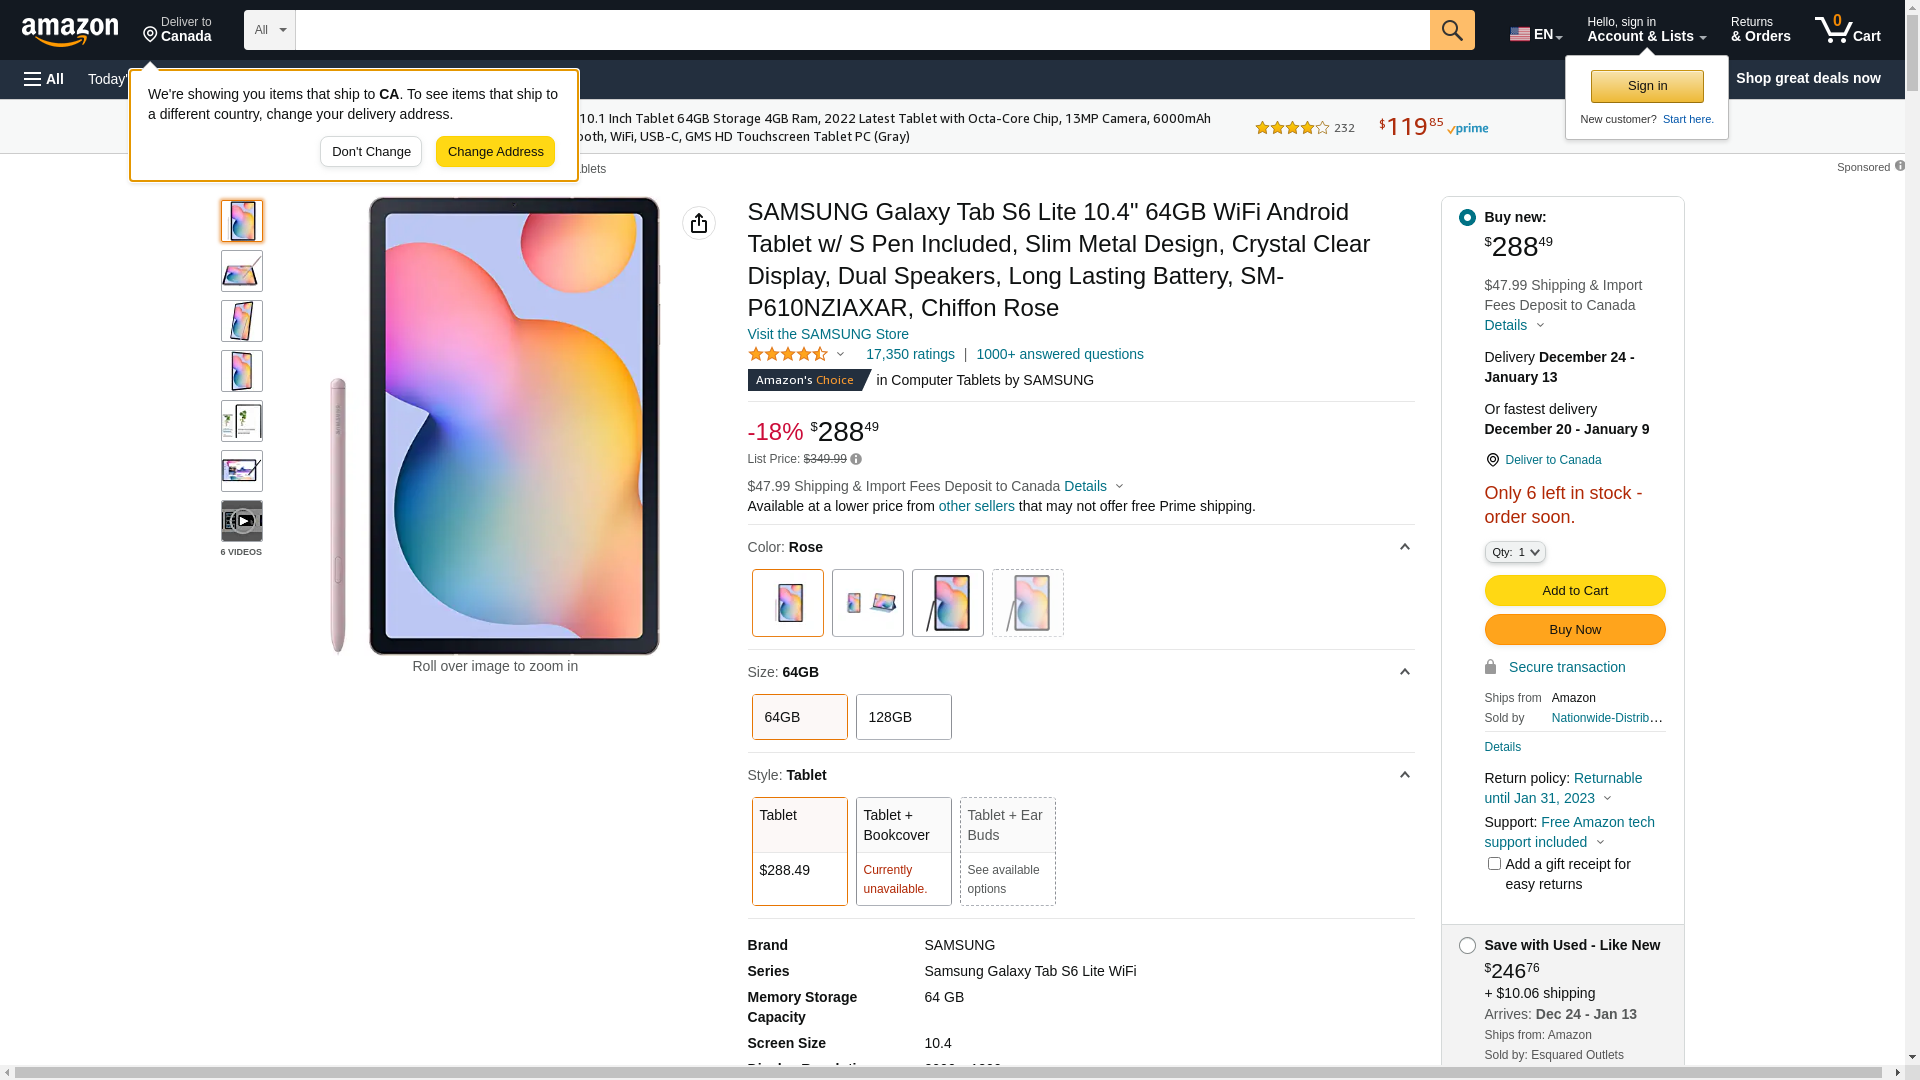Open the shopping cart icon
Viewport: 1920px width, 1080px height.
click(1848, 30)
